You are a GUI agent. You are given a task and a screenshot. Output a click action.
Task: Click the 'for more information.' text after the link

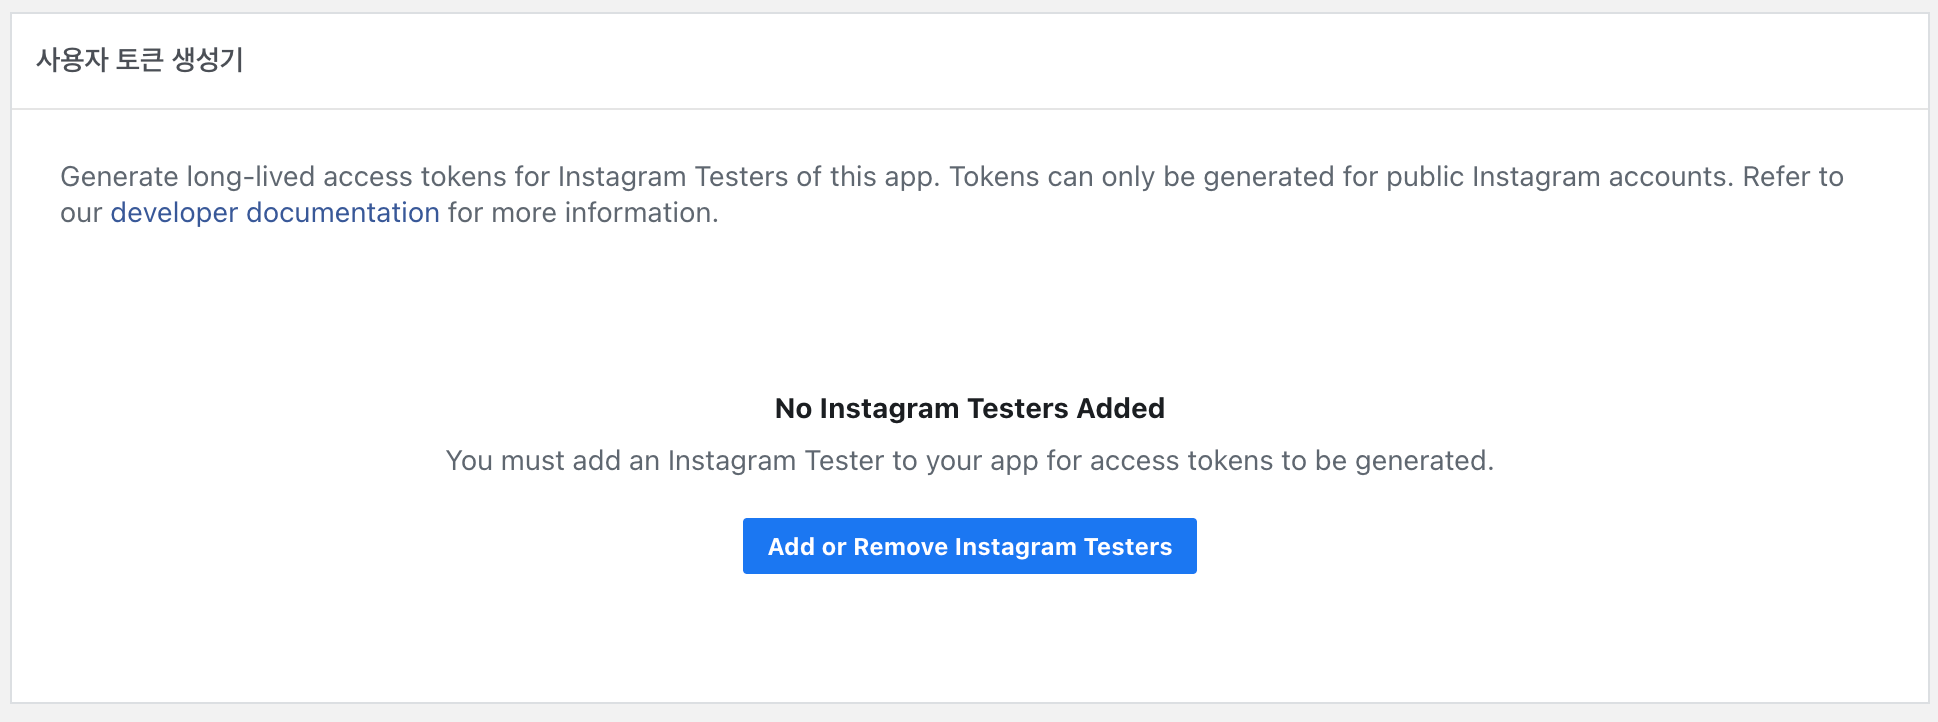coord(583,213)
